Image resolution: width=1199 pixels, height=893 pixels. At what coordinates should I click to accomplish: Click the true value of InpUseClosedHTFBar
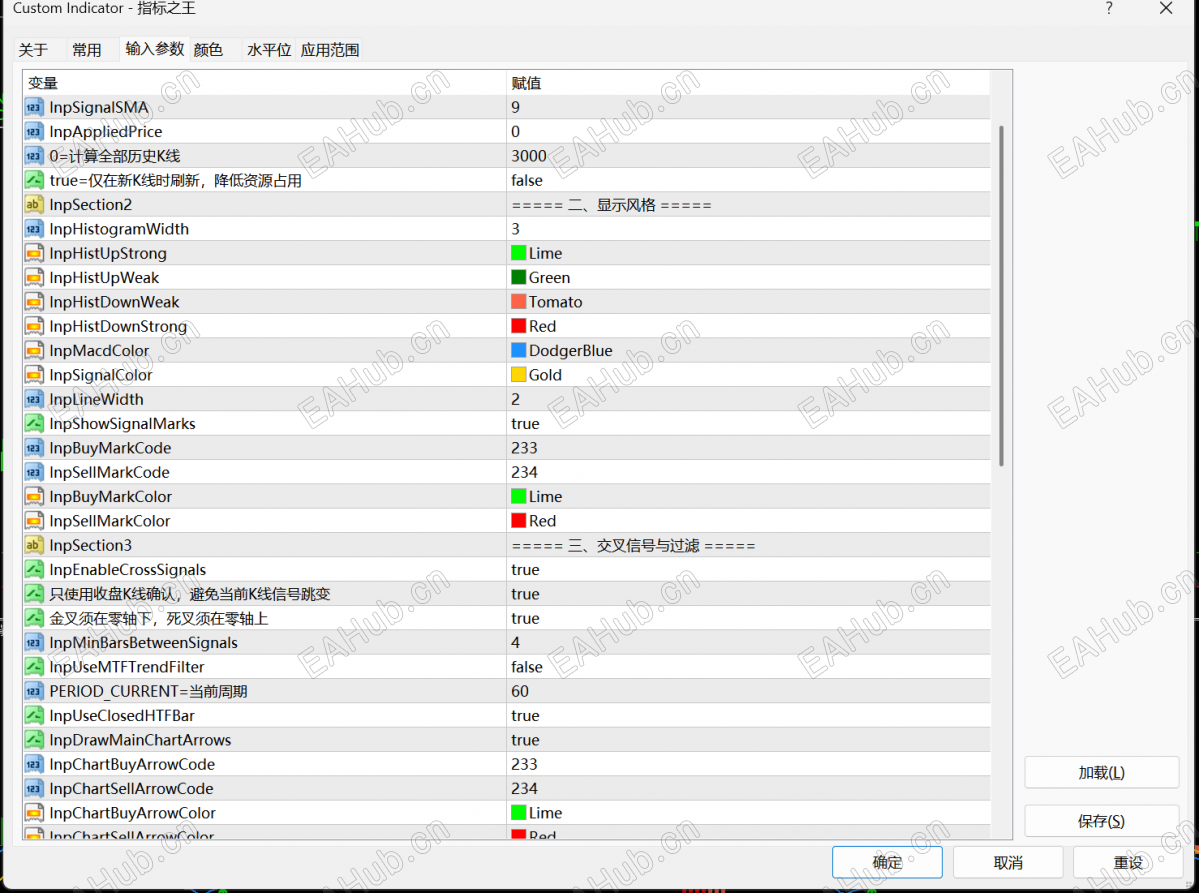pos(525,716)
